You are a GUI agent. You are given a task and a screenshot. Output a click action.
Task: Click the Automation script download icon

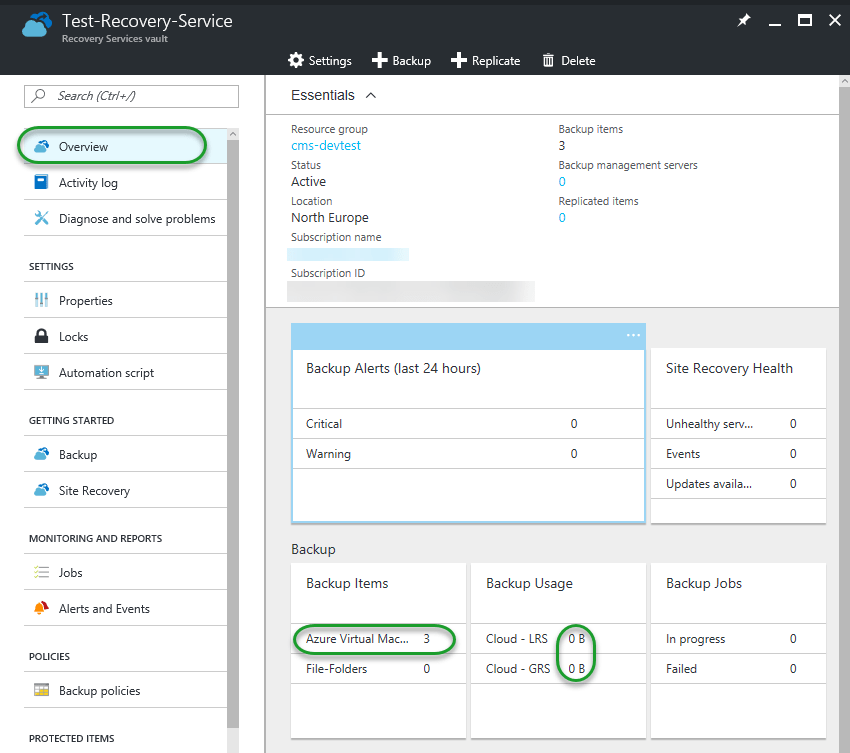pos(41,372)
